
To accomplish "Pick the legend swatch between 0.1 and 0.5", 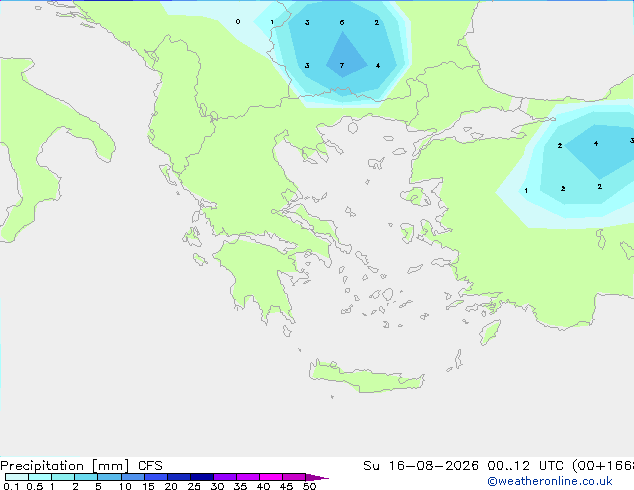I will tap(17, 477).
